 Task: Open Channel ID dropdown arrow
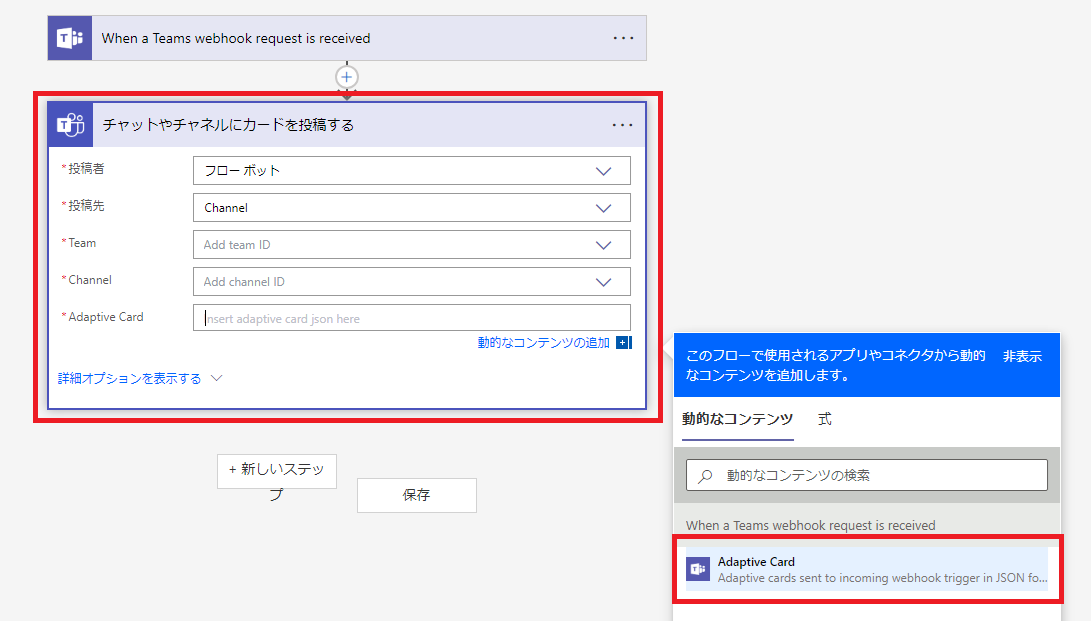(x=603, y=282)
